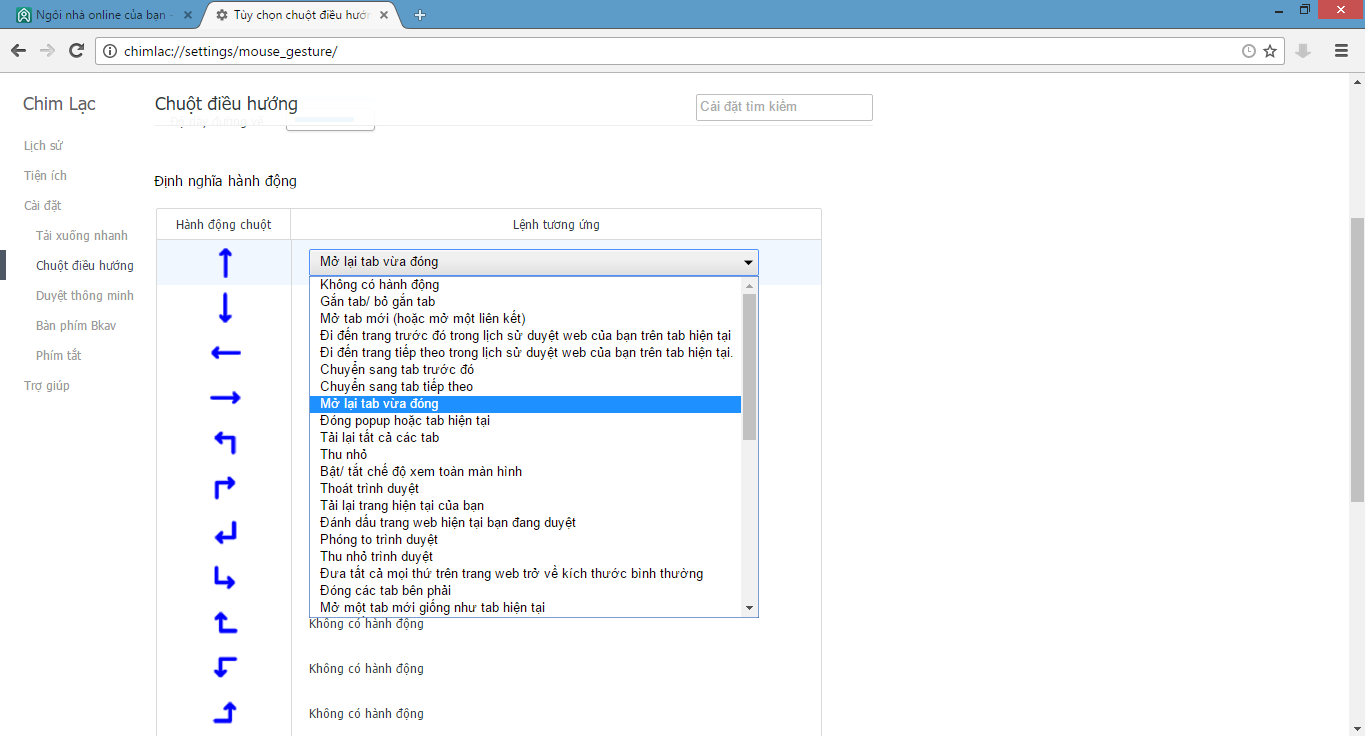The width and height of the screenshot is (1365, 736).
Task: Select 'Mở tab mới (hoặc mở một liên kết)'
Action: pos(525,319)
